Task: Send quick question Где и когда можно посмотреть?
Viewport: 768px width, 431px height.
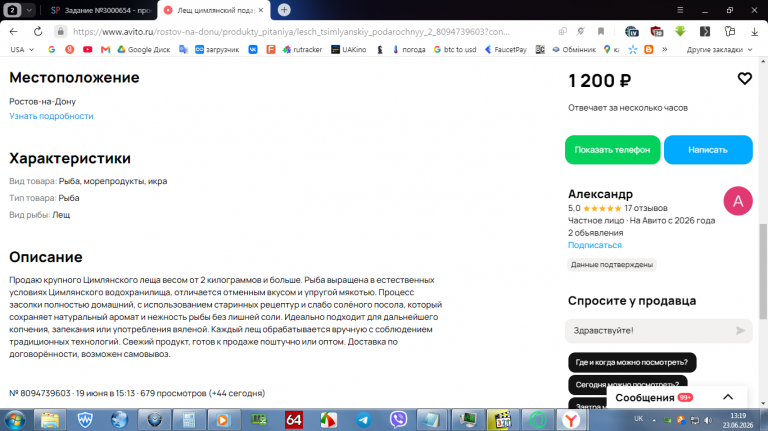Action: (632, 362)
